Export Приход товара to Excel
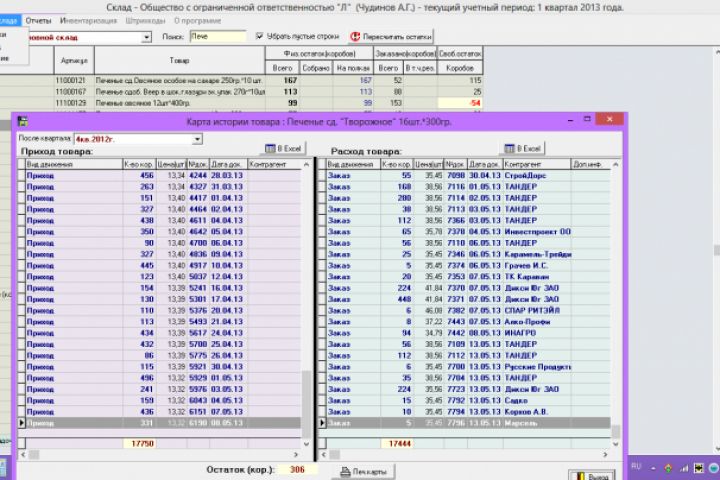The height and width of the screenshot is (480, 720). coord(284,148)
